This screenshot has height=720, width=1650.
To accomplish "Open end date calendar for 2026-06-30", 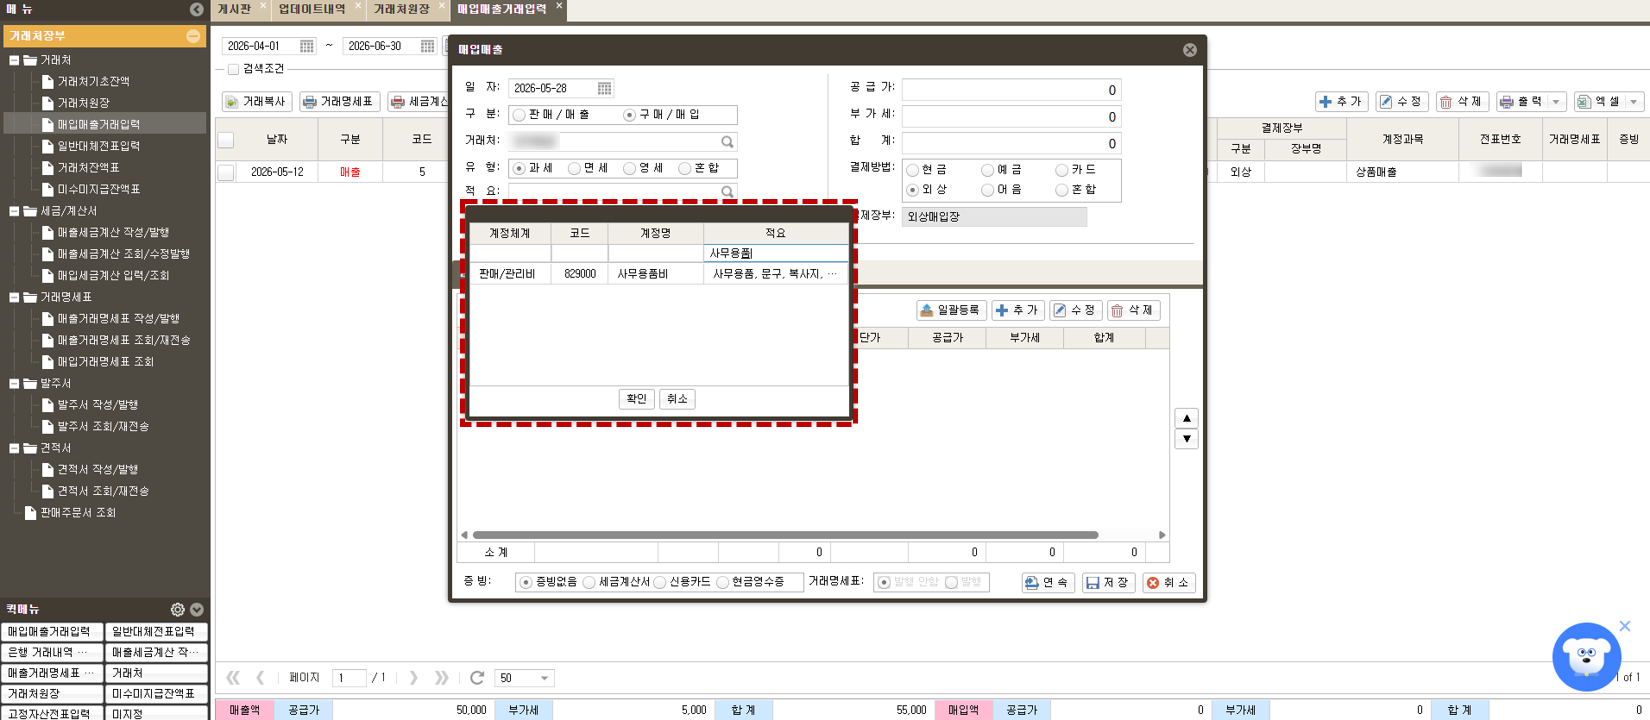I will point(427,46).
